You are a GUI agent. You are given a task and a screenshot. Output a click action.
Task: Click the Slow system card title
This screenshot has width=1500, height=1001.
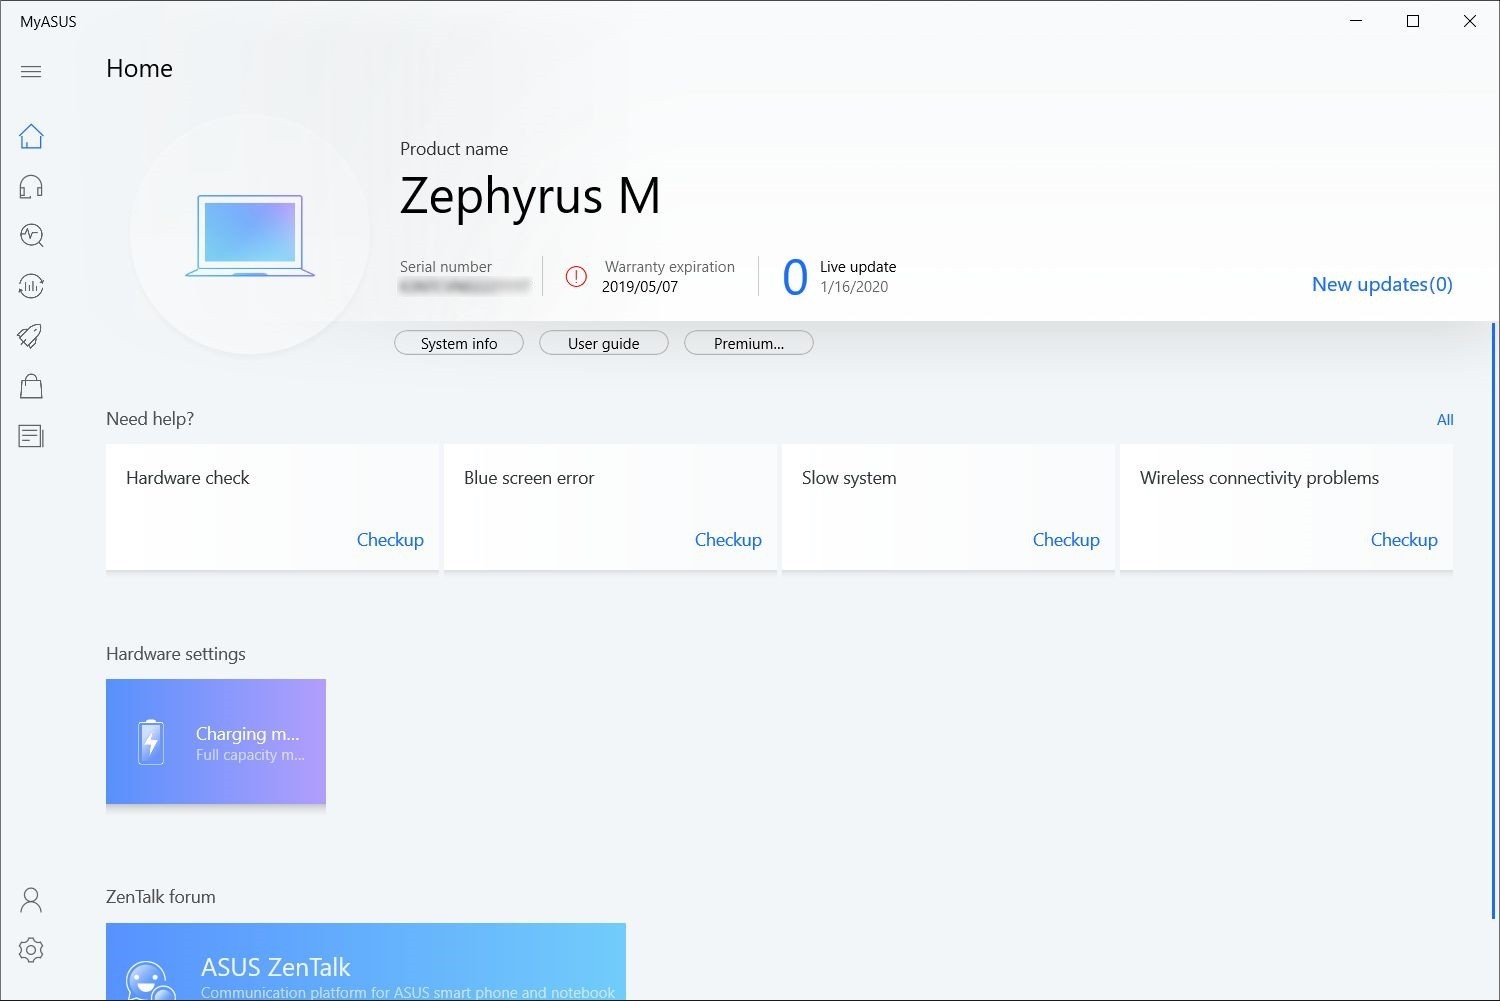coord(849,478)
